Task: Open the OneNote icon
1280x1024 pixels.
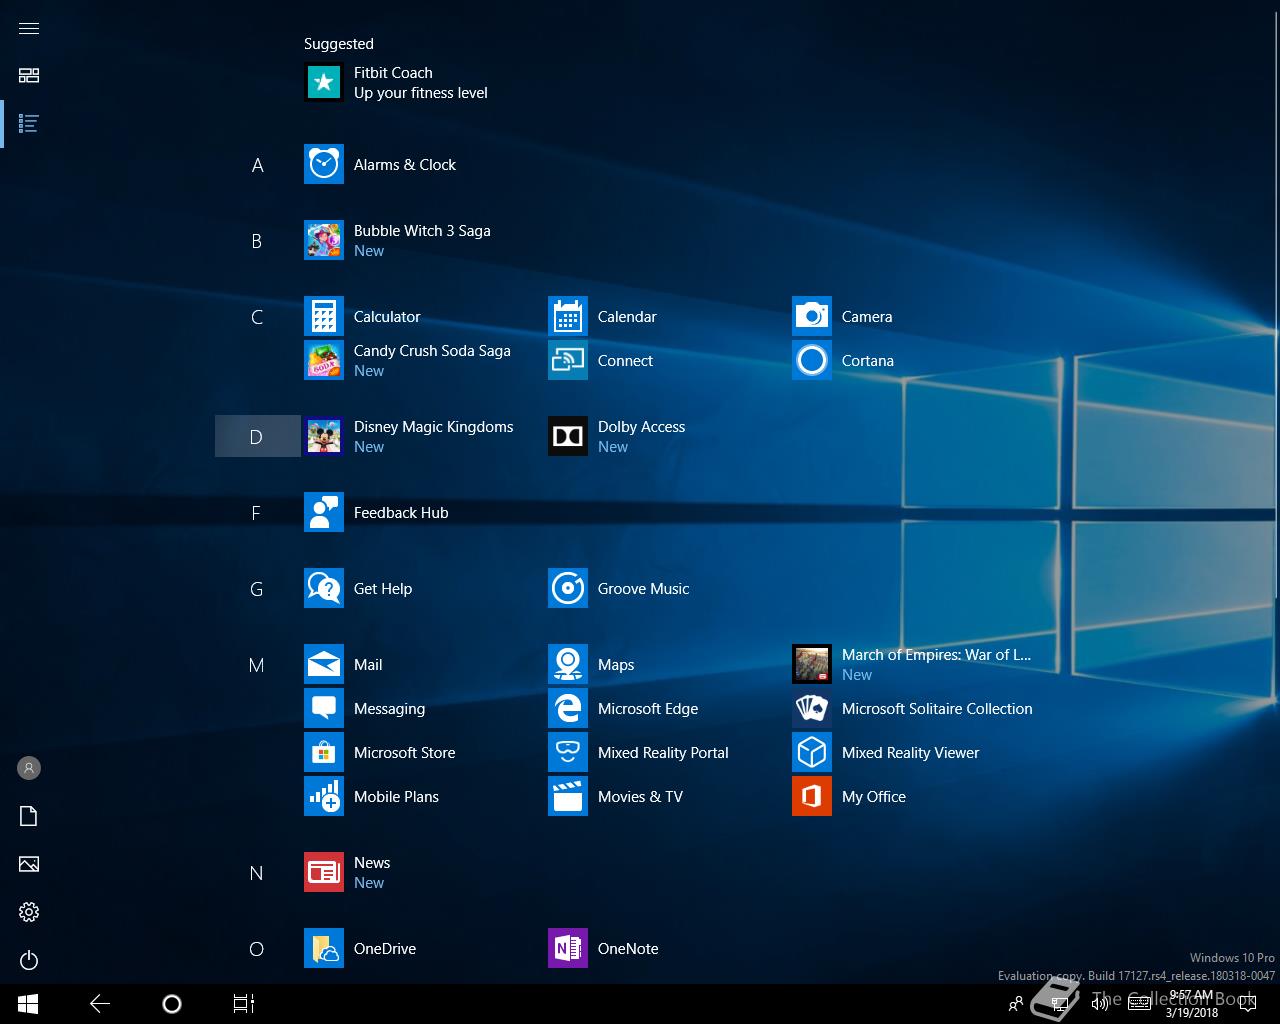Action: pos(568,948)
